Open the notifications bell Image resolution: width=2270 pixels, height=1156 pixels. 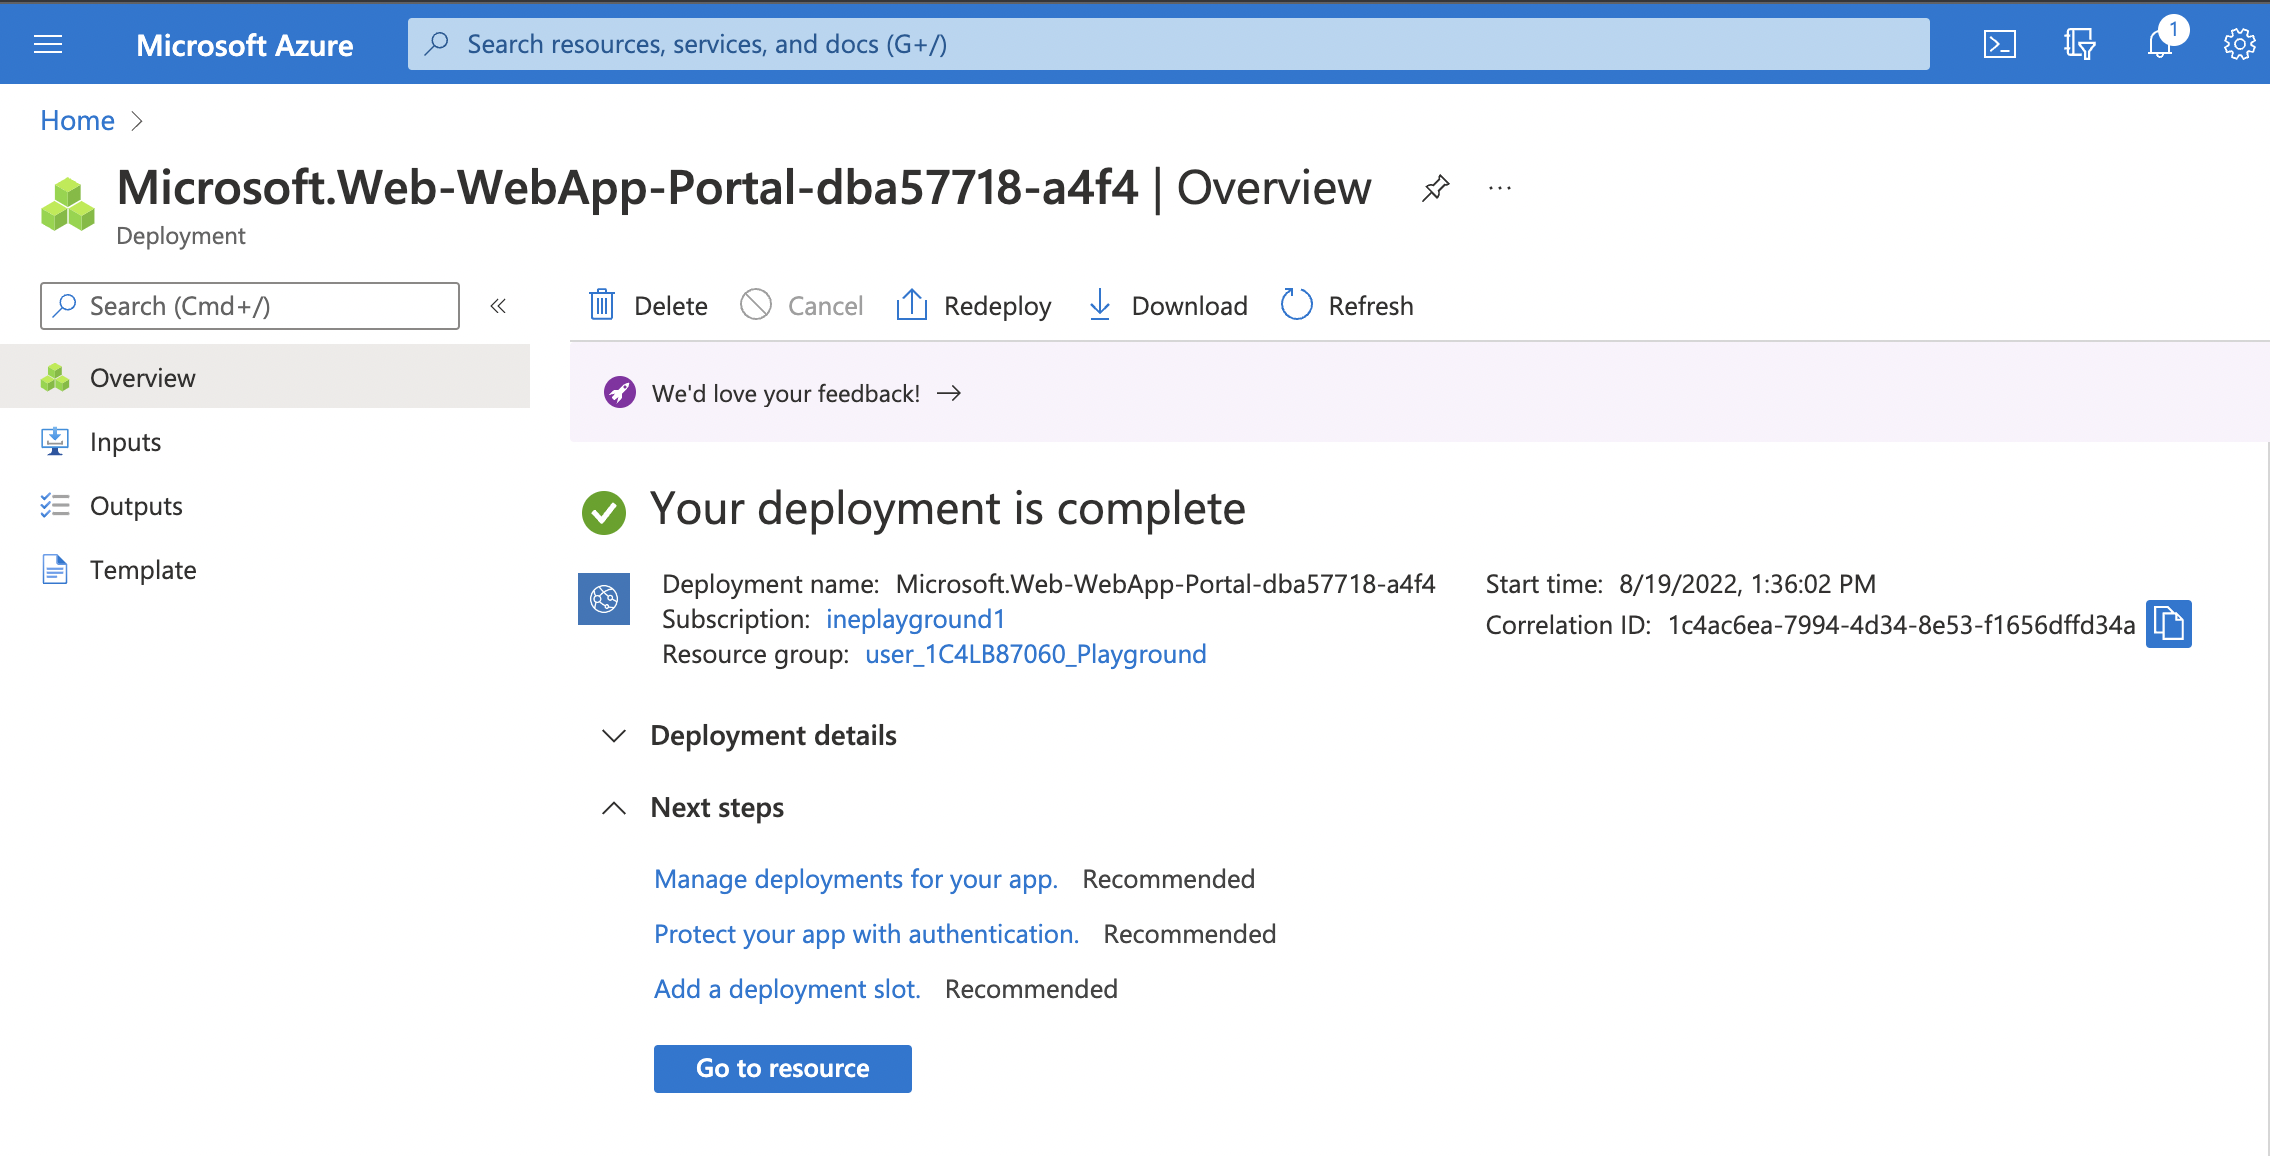[x=2160, y=44]
